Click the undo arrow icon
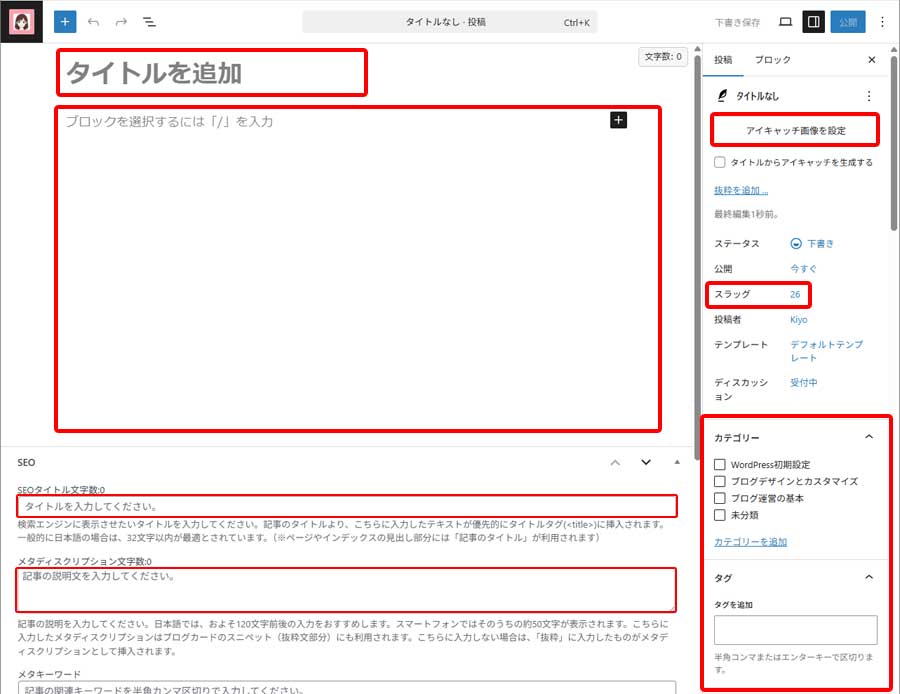The height and width of the screenshot is (694, 900). point(92,21)
